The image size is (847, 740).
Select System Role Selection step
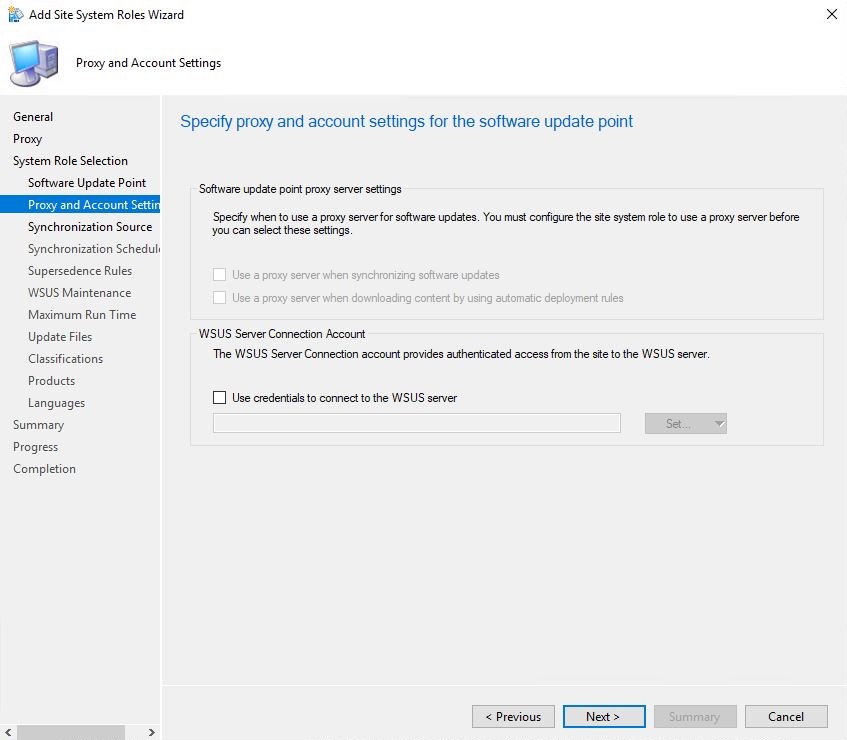coord(70,161)
